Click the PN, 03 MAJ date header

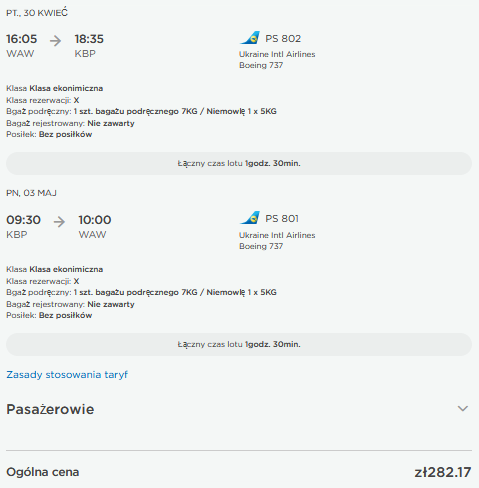click(32, 193)
